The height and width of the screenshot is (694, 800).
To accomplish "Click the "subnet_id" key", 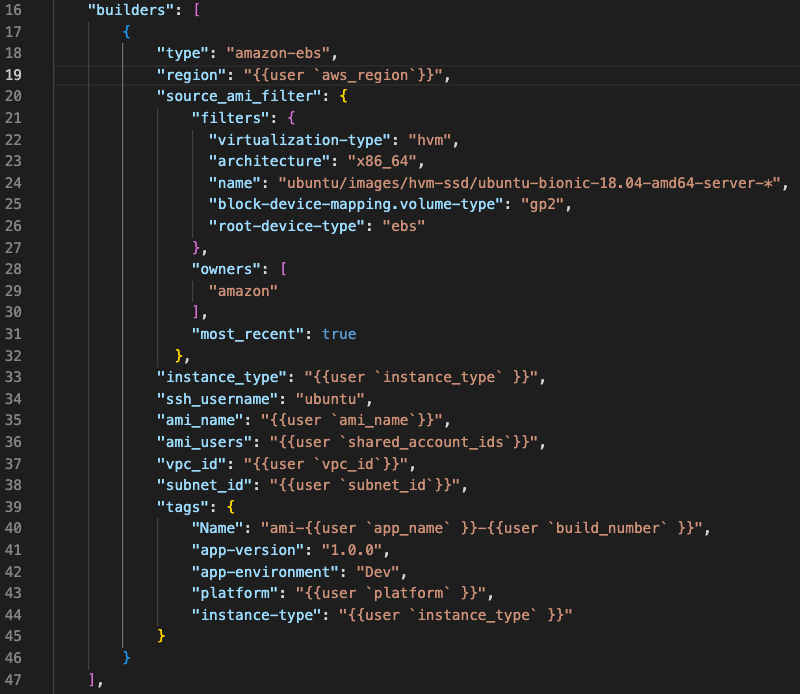I will (205, 485).
